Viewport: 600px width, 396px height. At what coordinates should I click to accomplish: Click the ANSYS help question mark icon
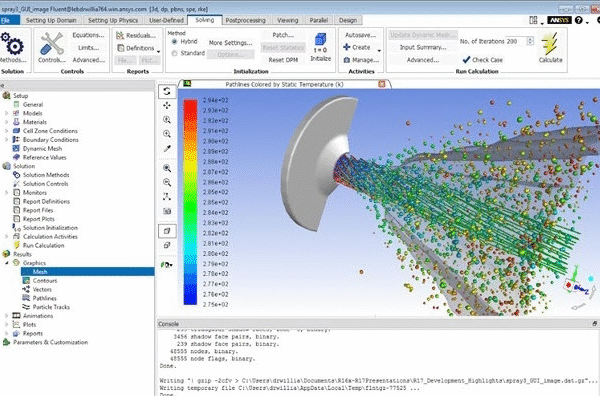coord(579,20)
